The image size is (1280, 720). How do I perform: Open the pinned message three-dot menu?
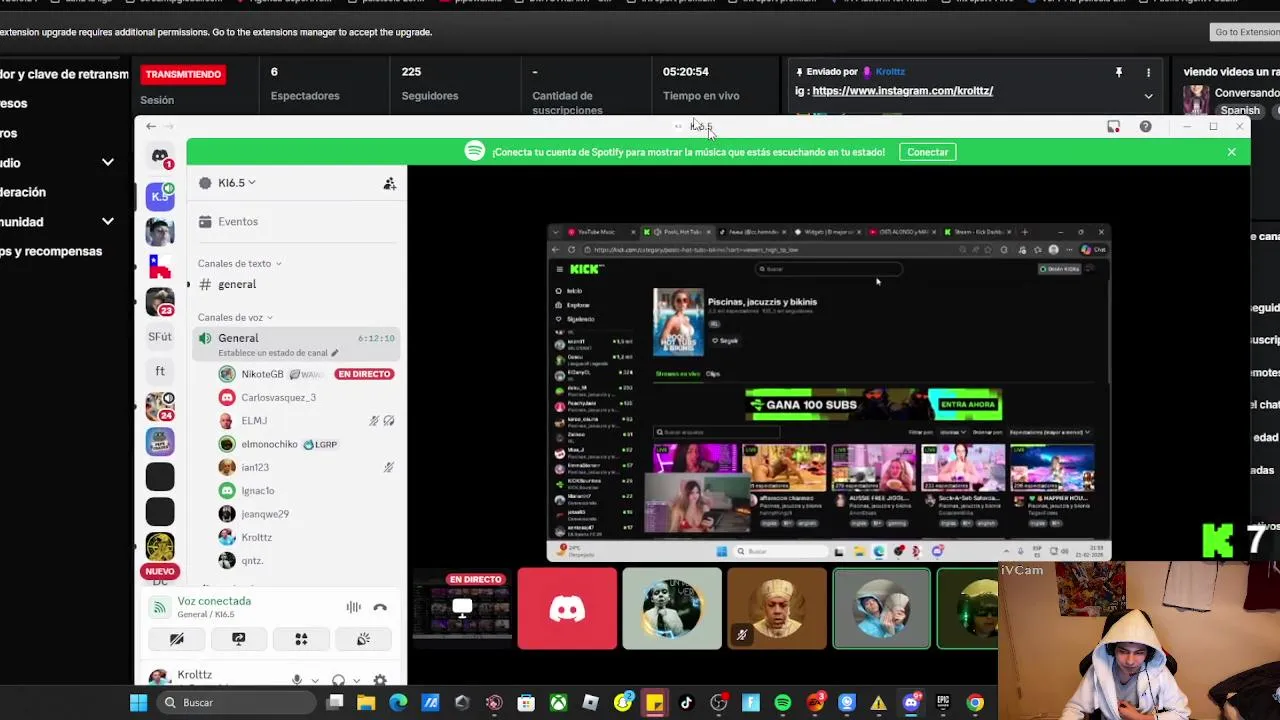tap(1148, 72)
